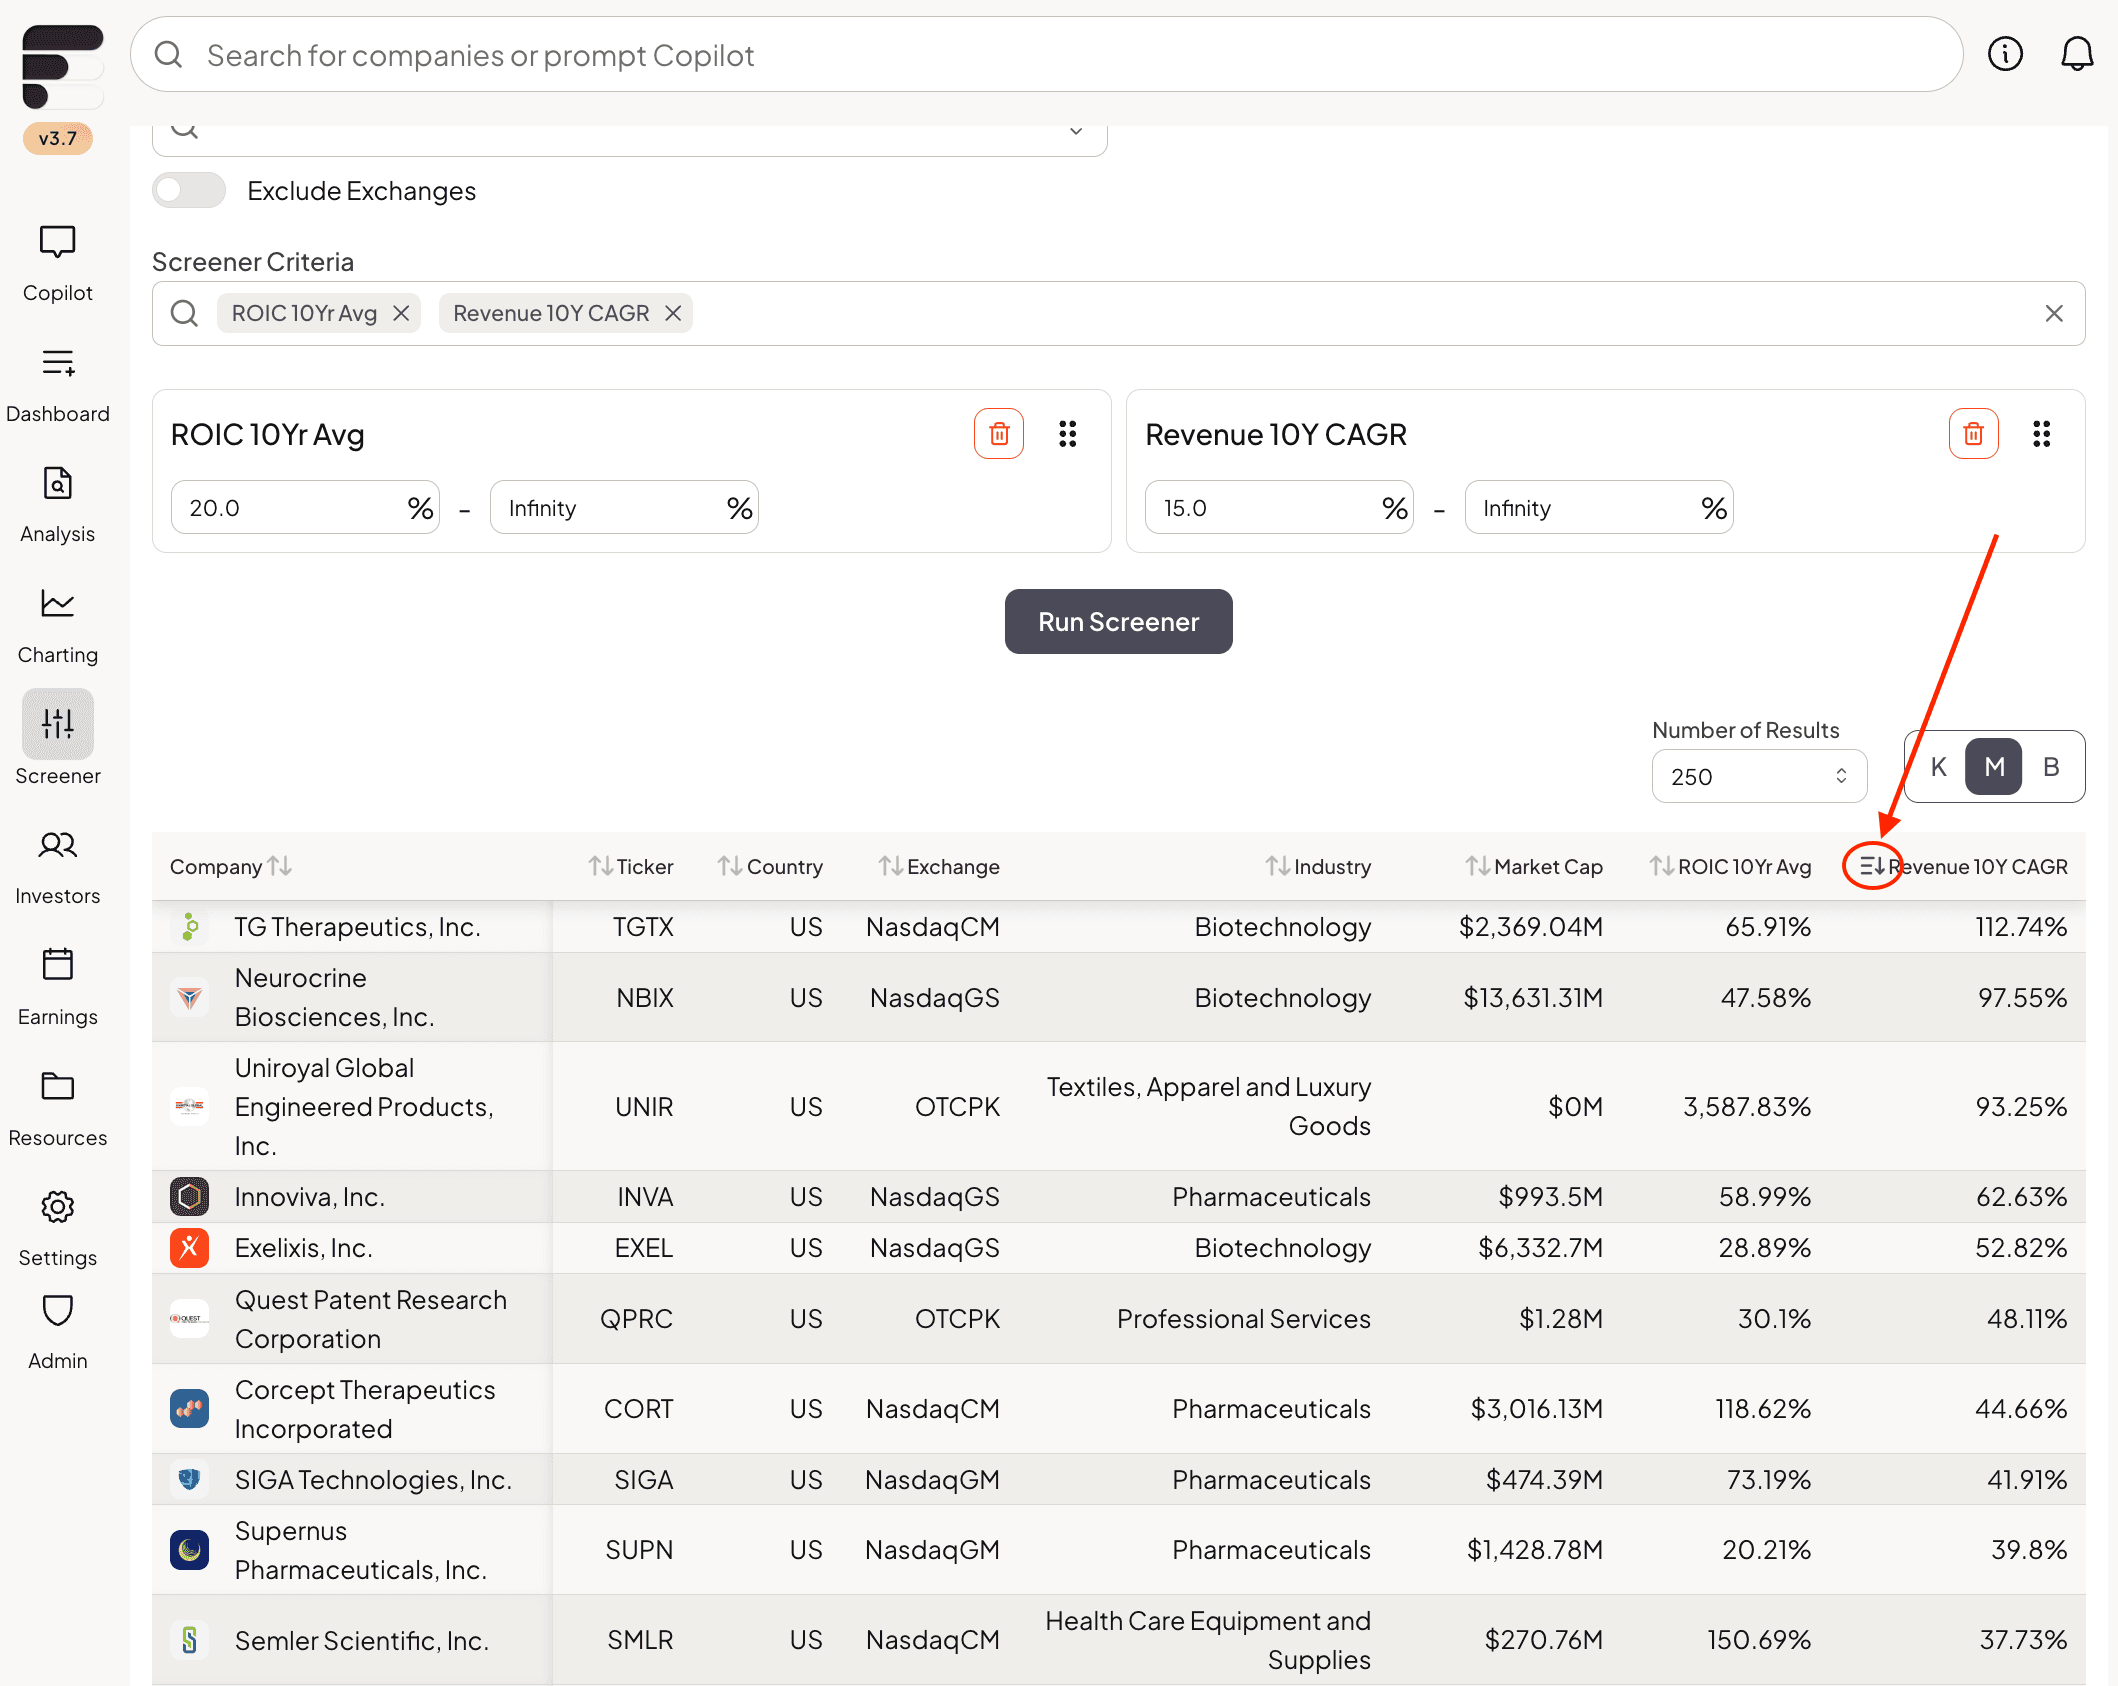Delete the Revenue 10Y CAGR criterion
This screenshot has width=2118, height=1686.
point(1973,433)
